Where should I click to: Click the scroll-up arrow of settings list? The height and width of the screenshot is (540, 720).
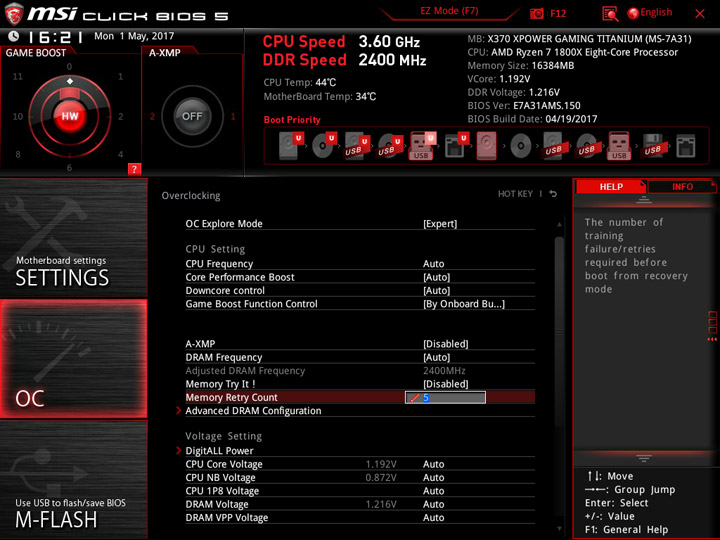(x=559, y=224)
